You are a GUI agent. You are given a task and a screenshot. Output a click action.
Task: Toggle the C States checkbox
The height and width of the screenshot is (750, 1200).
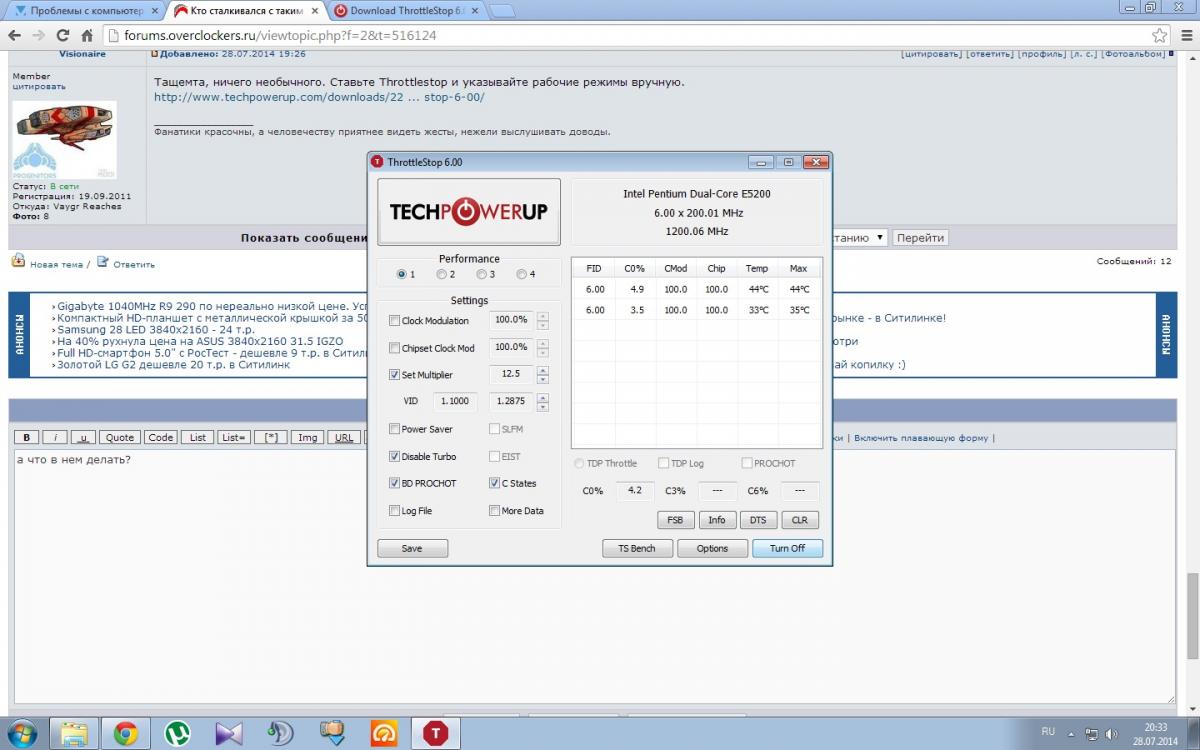coord(494,483)
